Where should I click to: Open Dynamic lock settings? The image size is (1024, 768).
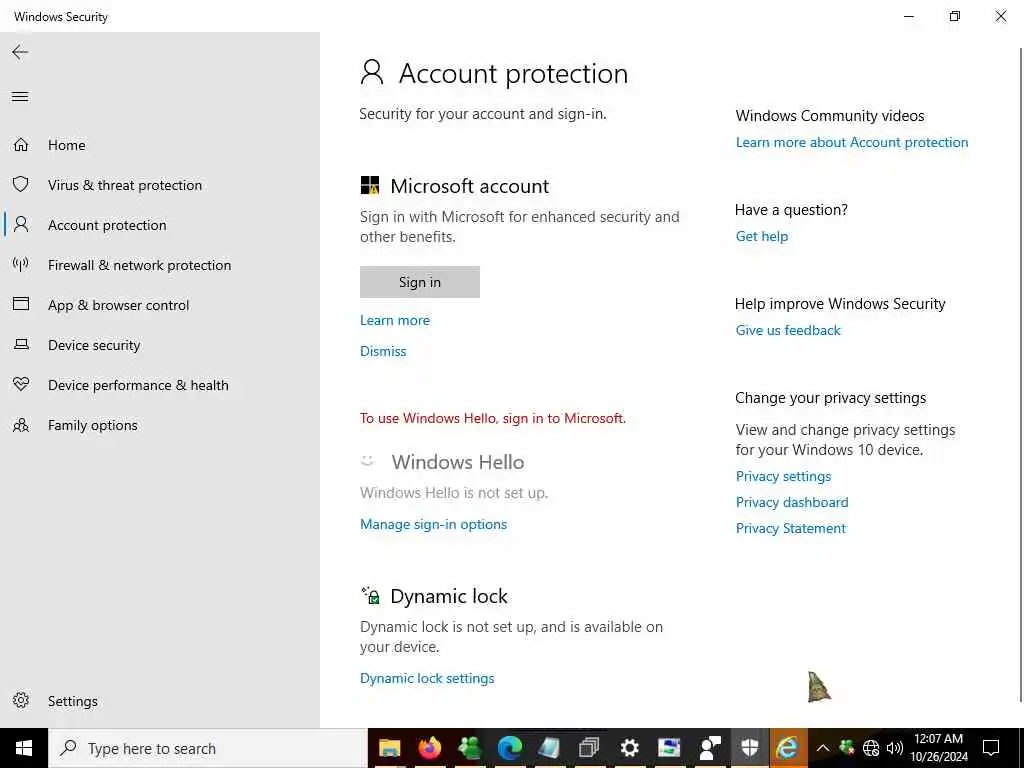click(x=427, y=678)
